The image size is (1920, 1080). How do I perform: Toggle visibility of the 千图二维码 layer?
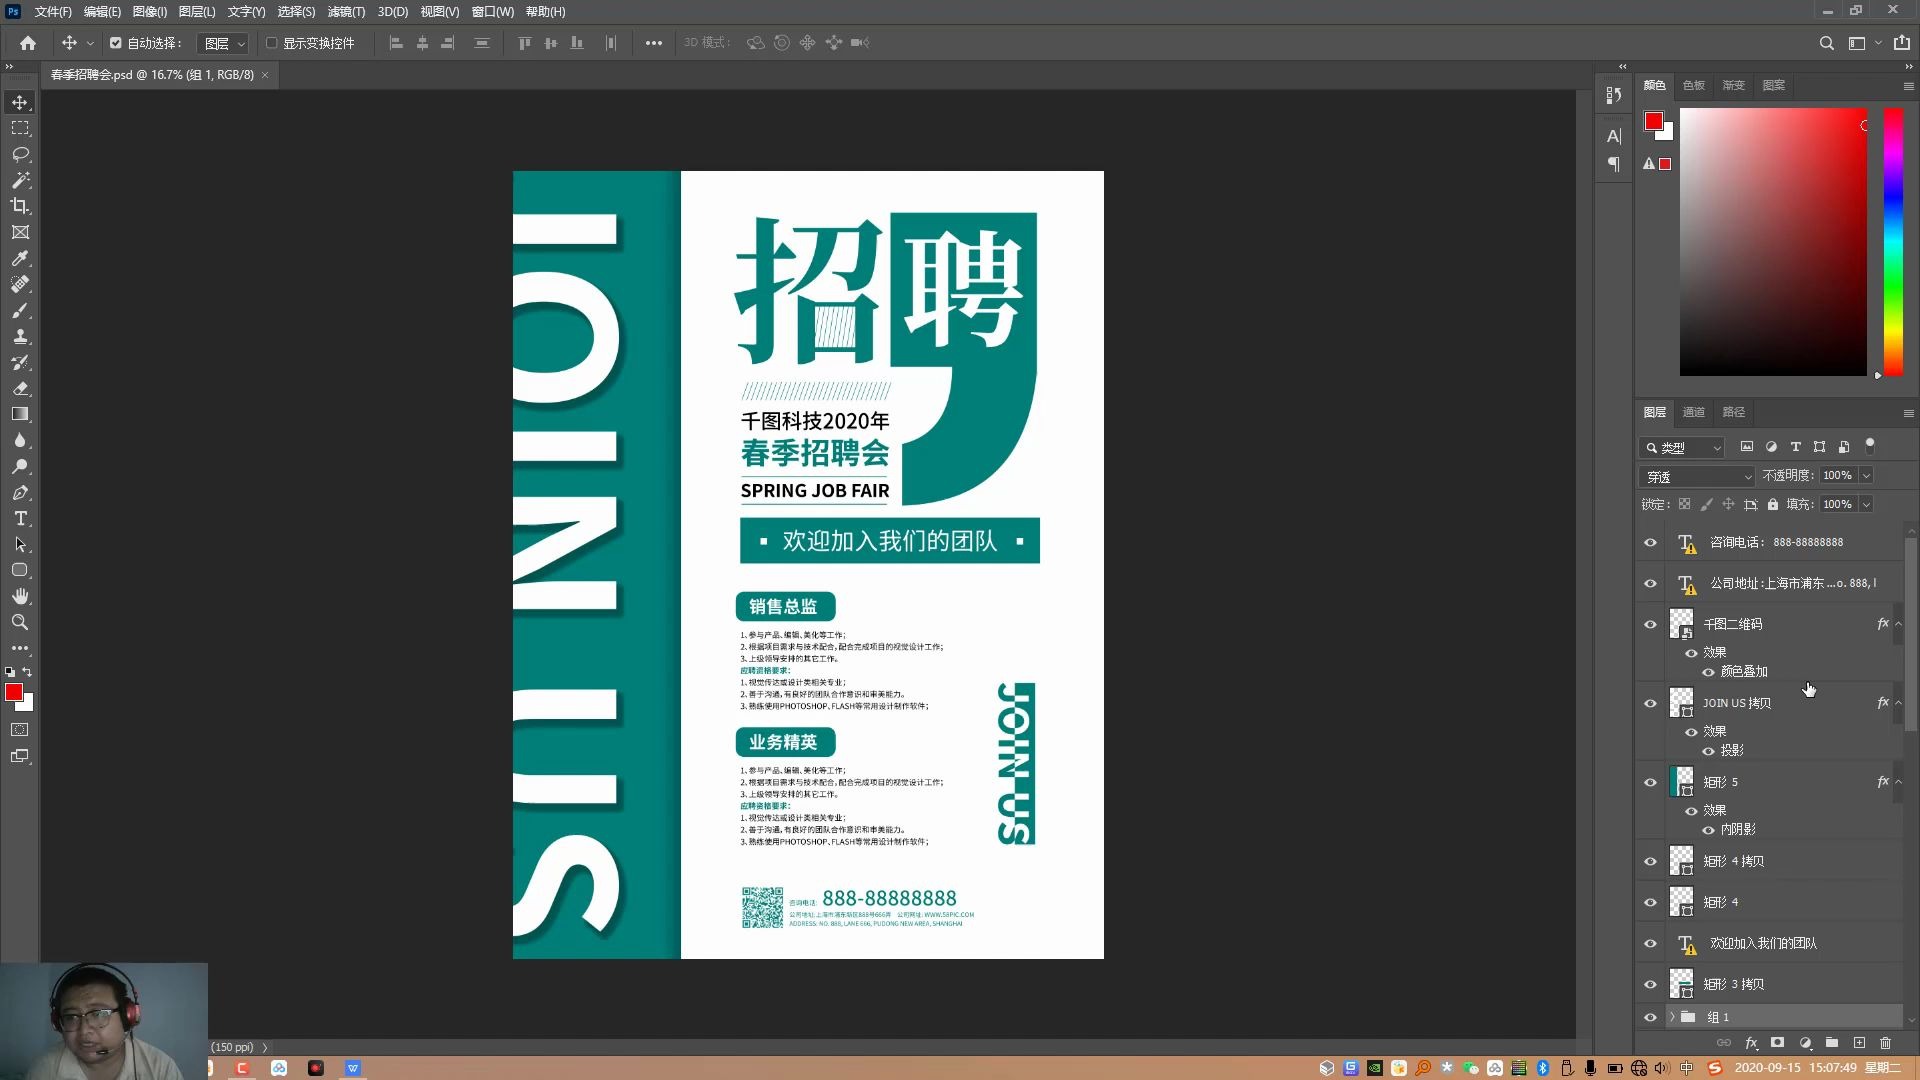click(x=1650, y=624)
